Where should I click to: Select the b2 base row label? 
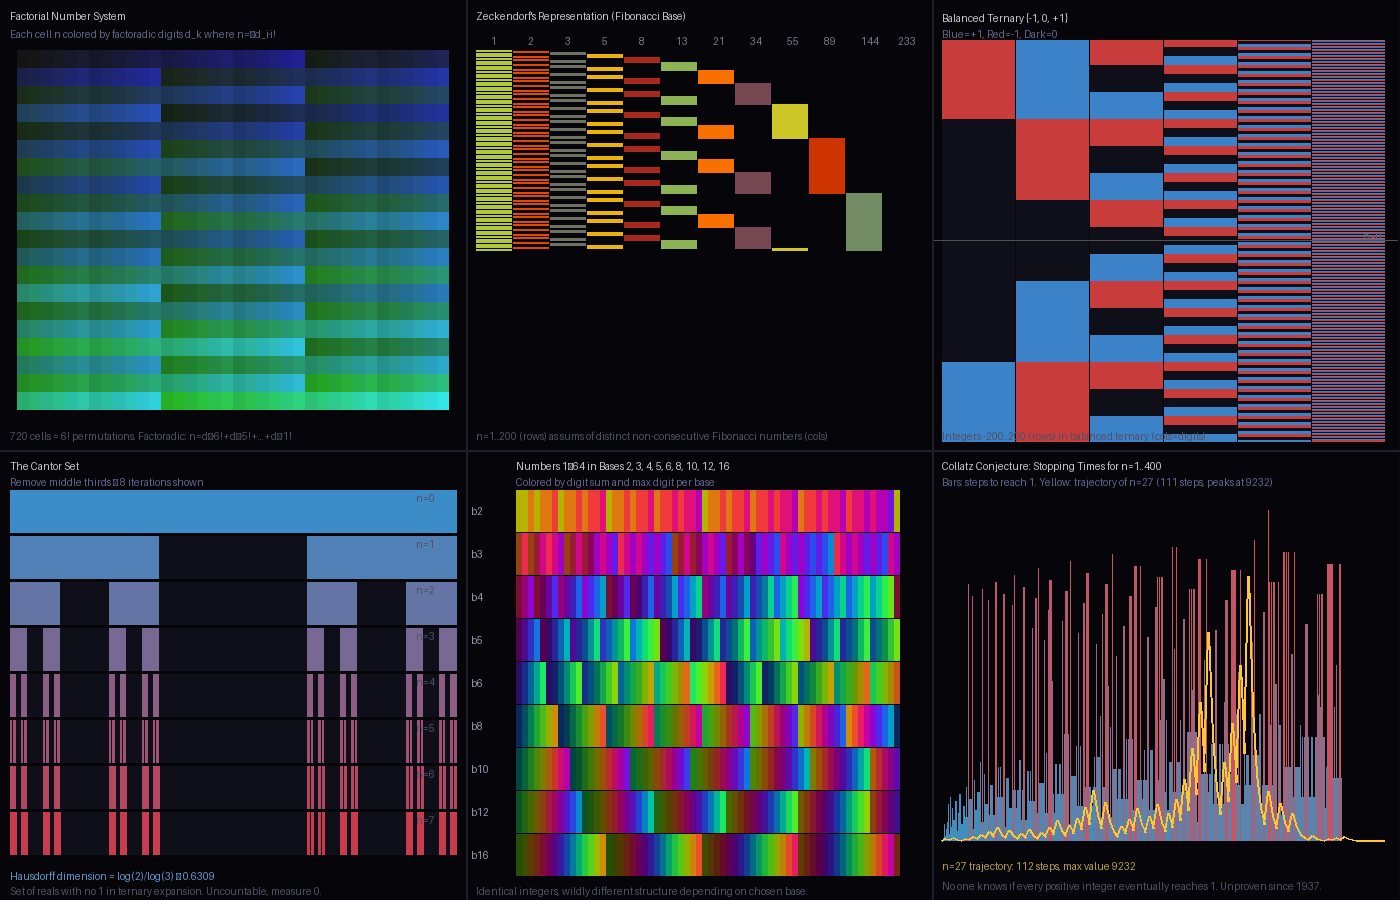[x=477, y=511]
